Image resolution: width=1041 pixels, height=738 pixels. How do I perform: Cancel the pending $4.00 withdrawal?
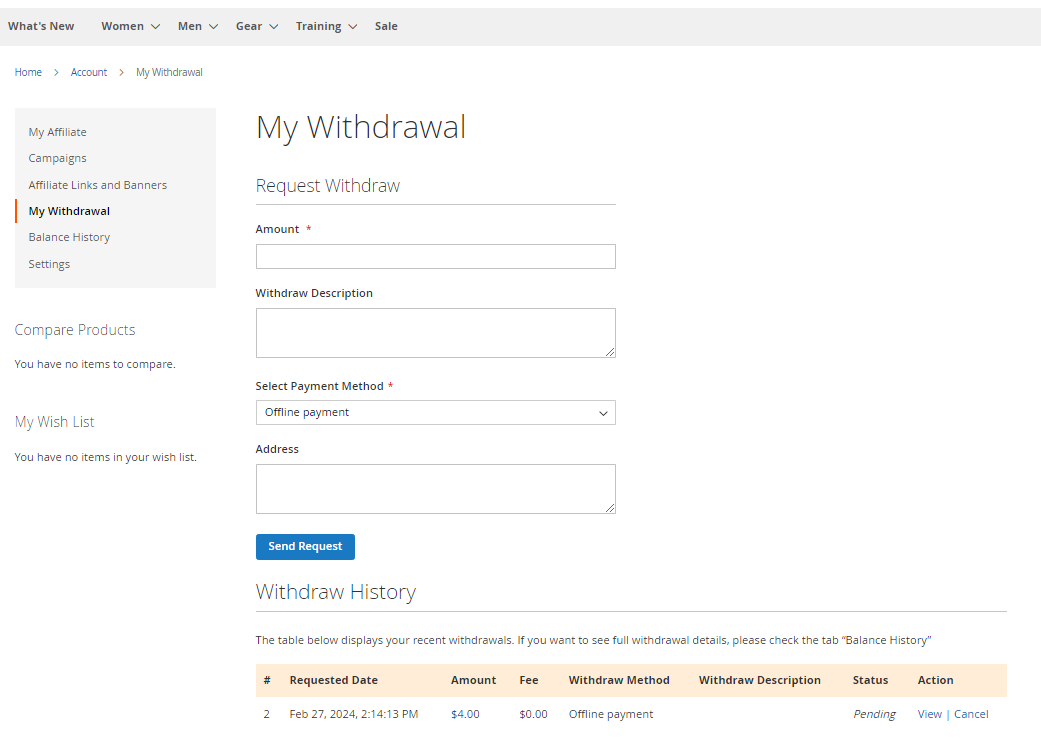[x=971, y=714]
